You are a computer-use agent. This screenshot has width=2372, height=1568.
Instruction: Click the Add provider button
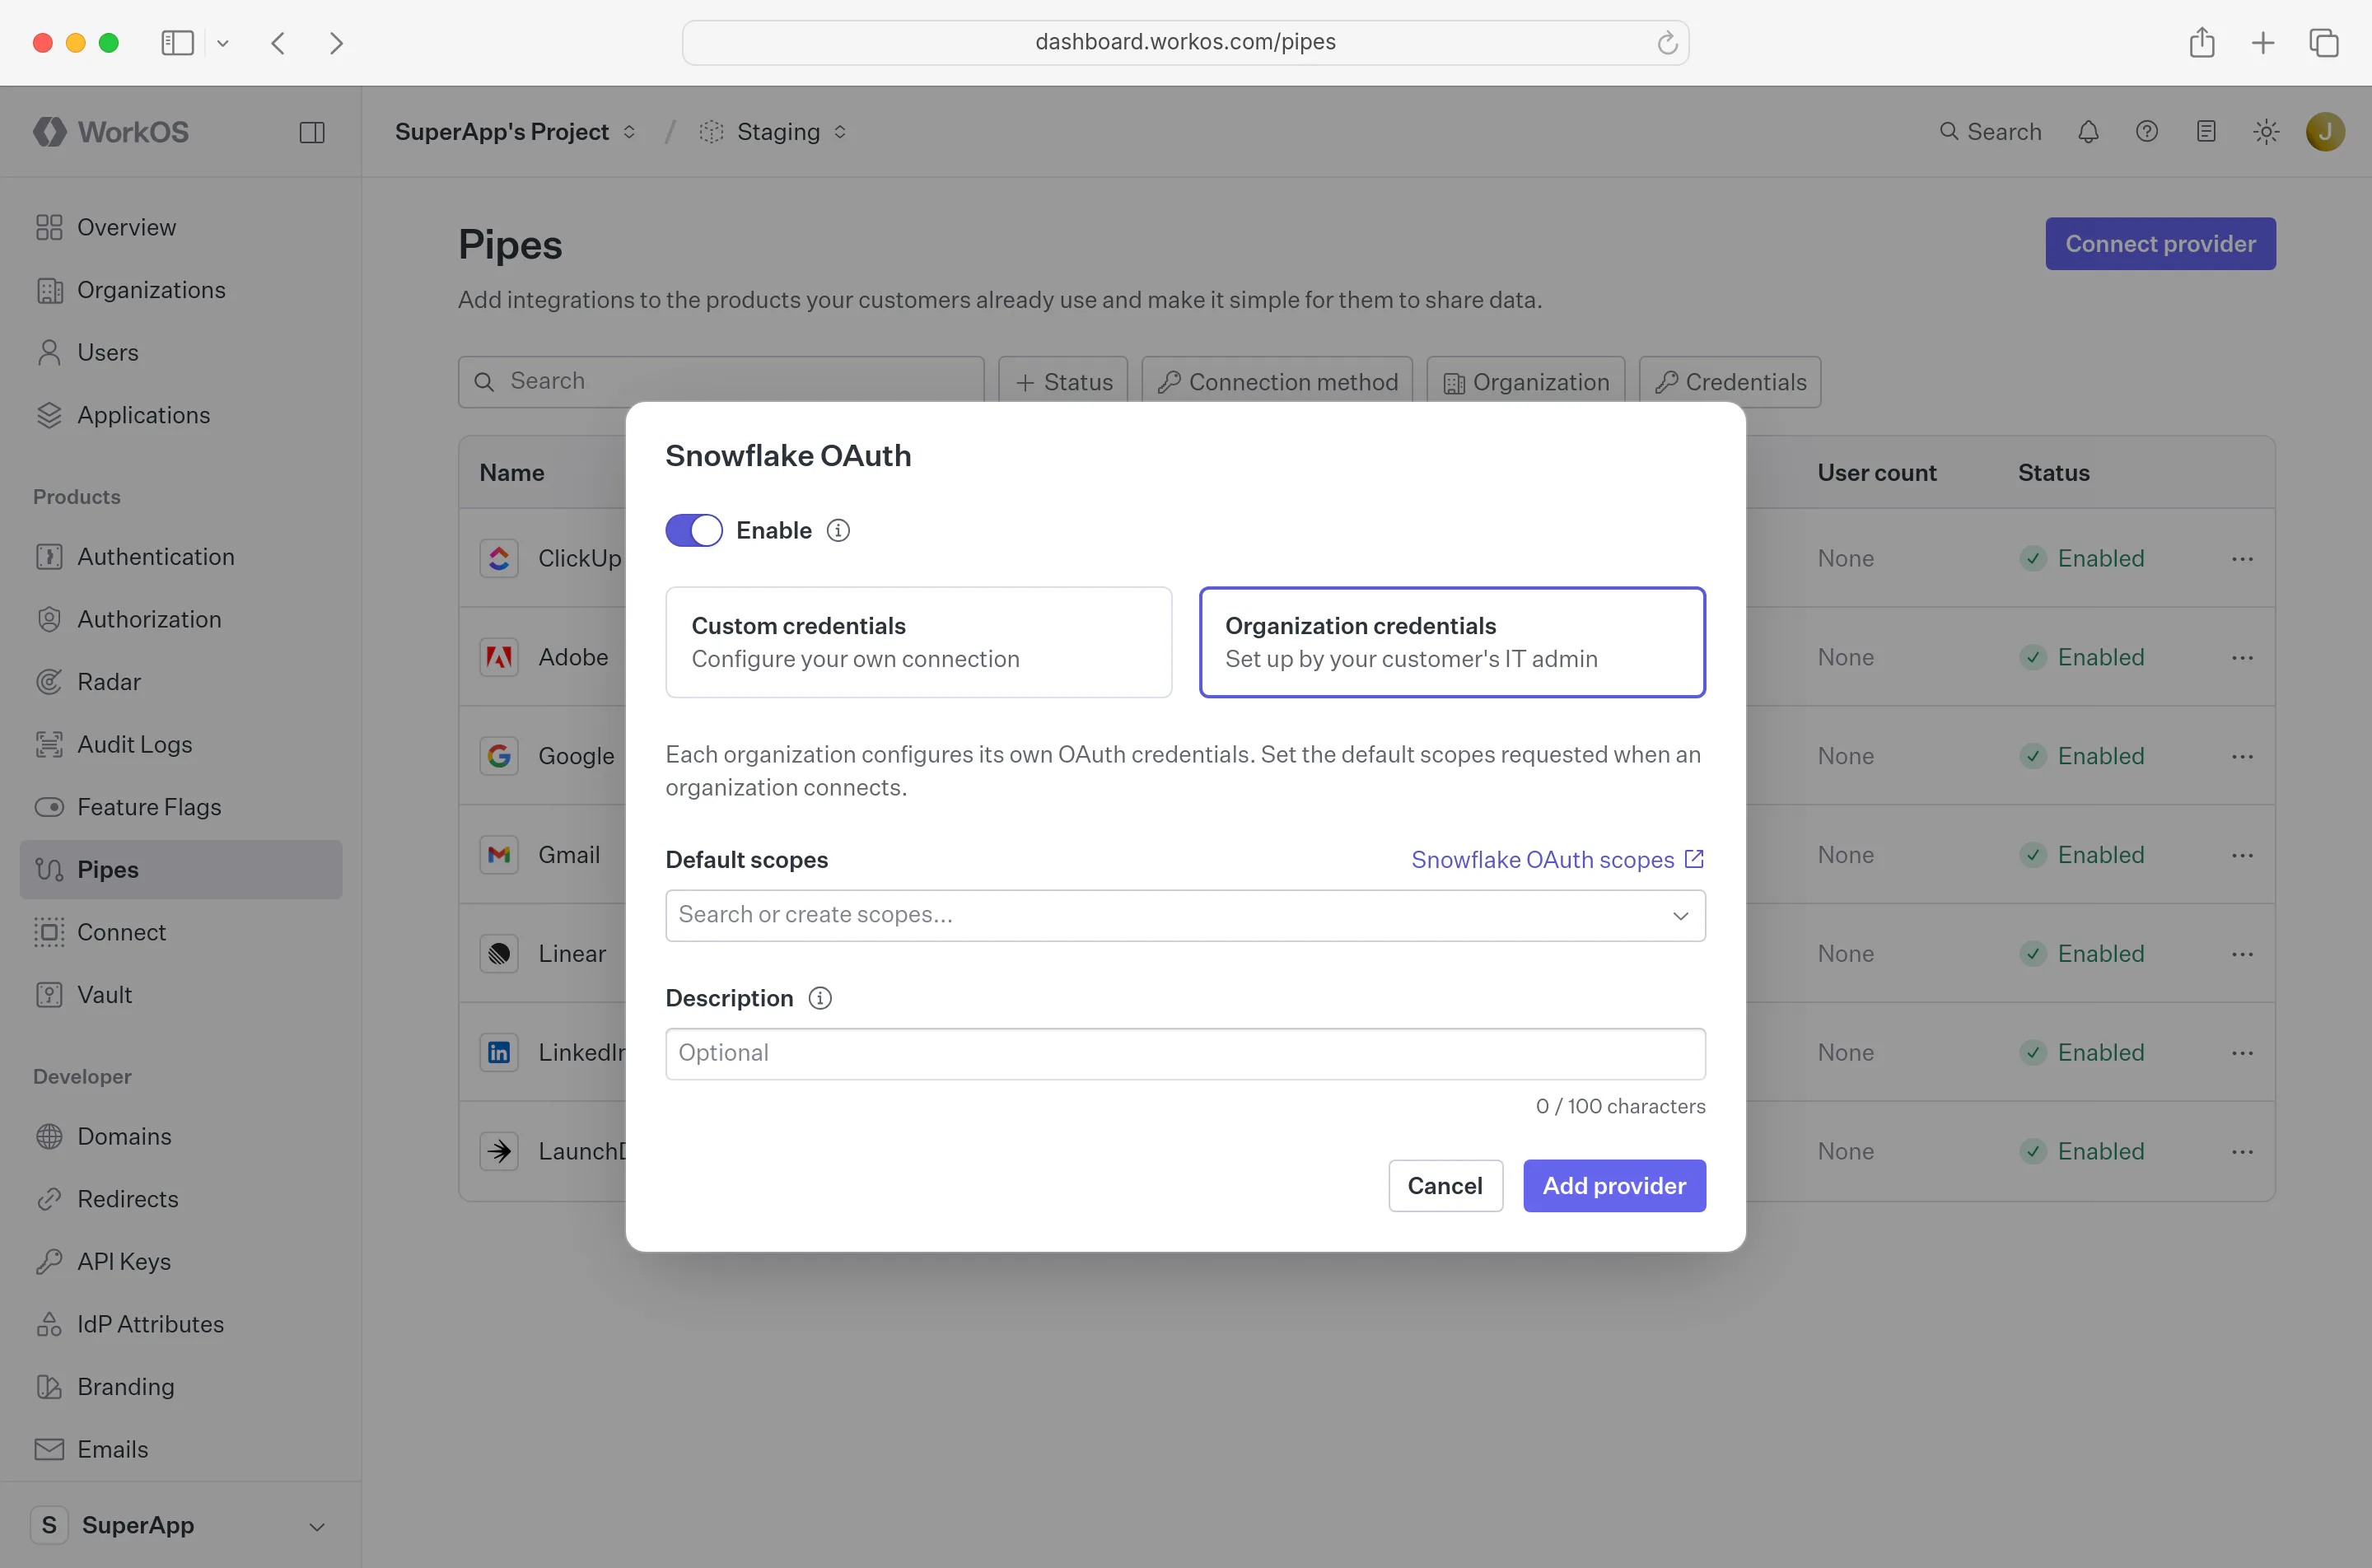pos(1614,1186)
